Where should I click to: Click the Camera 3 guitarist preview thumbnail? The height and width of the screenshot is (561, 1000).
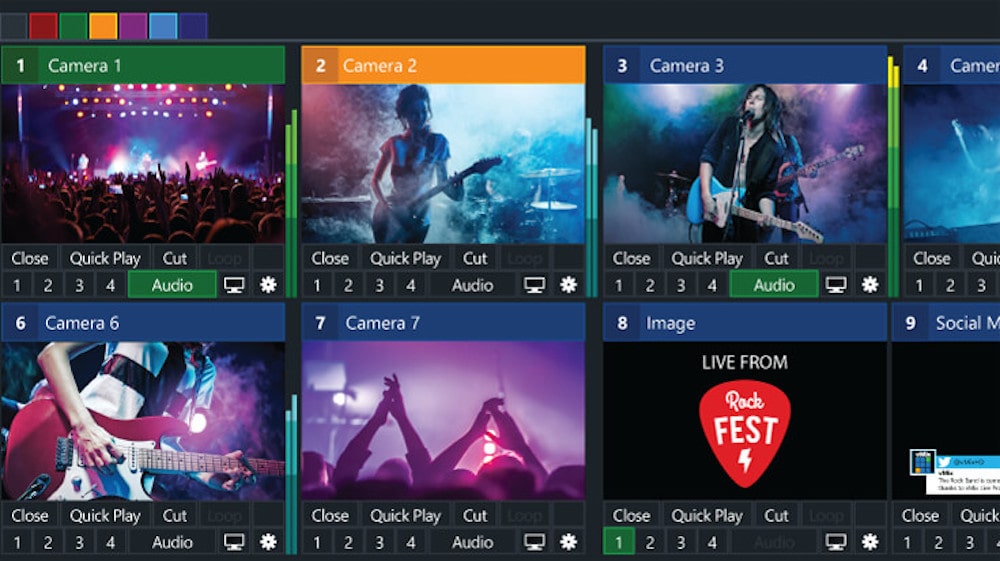pyautogui.click(x=745, y=163)
